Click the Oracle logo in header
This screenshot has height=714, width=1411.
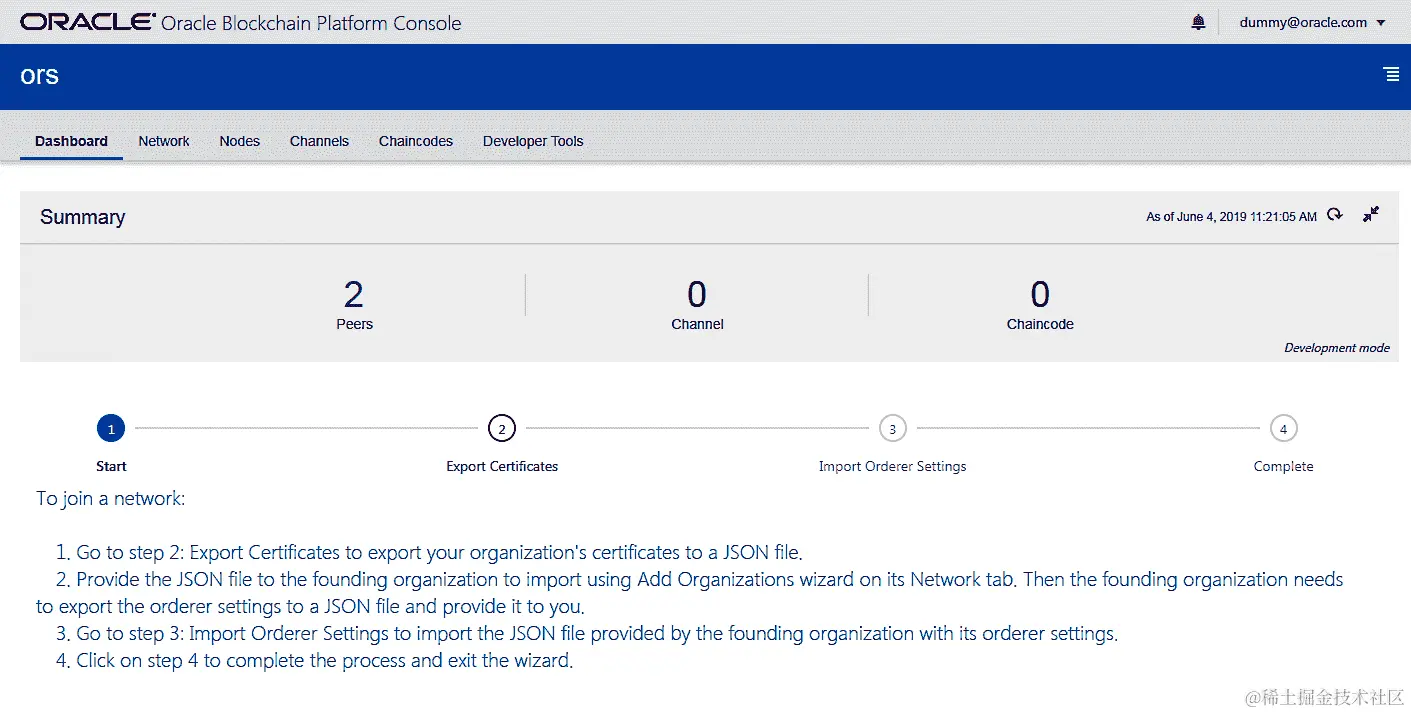(x=88, y=22)
